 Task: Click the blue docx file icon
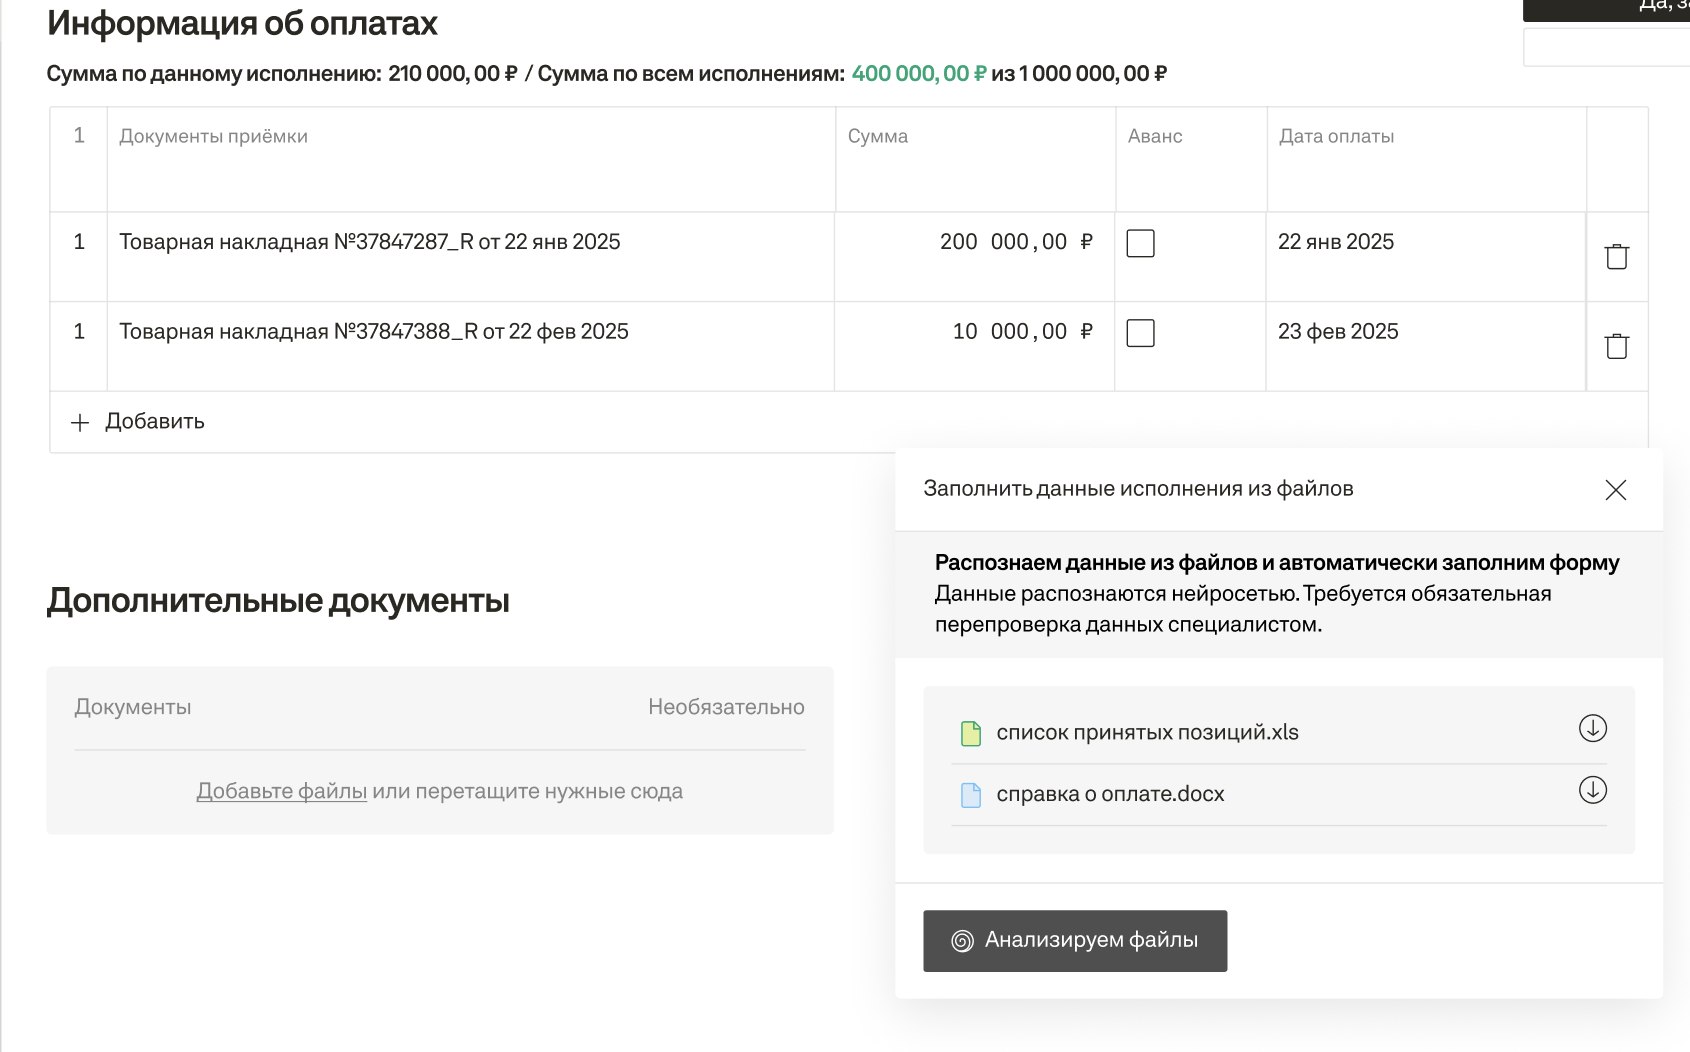point(970,795)
